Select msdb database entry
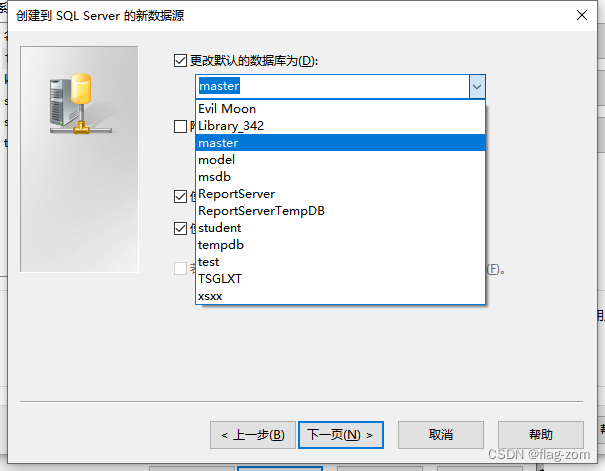The height and width of the screenshot is (471, 605). [340, 177]
